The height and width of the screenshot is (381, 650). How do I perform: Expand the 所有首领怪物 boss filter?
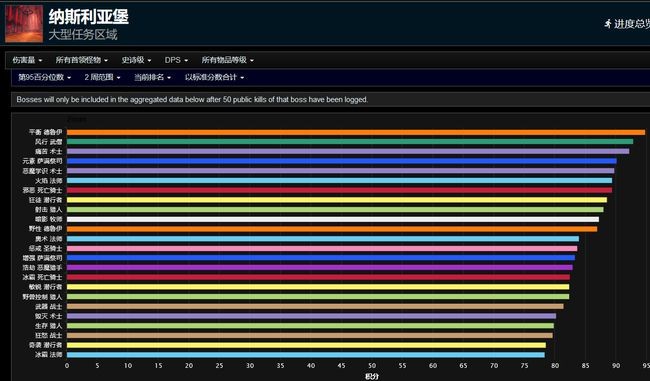pyautogui.click(x=82, y=60)
